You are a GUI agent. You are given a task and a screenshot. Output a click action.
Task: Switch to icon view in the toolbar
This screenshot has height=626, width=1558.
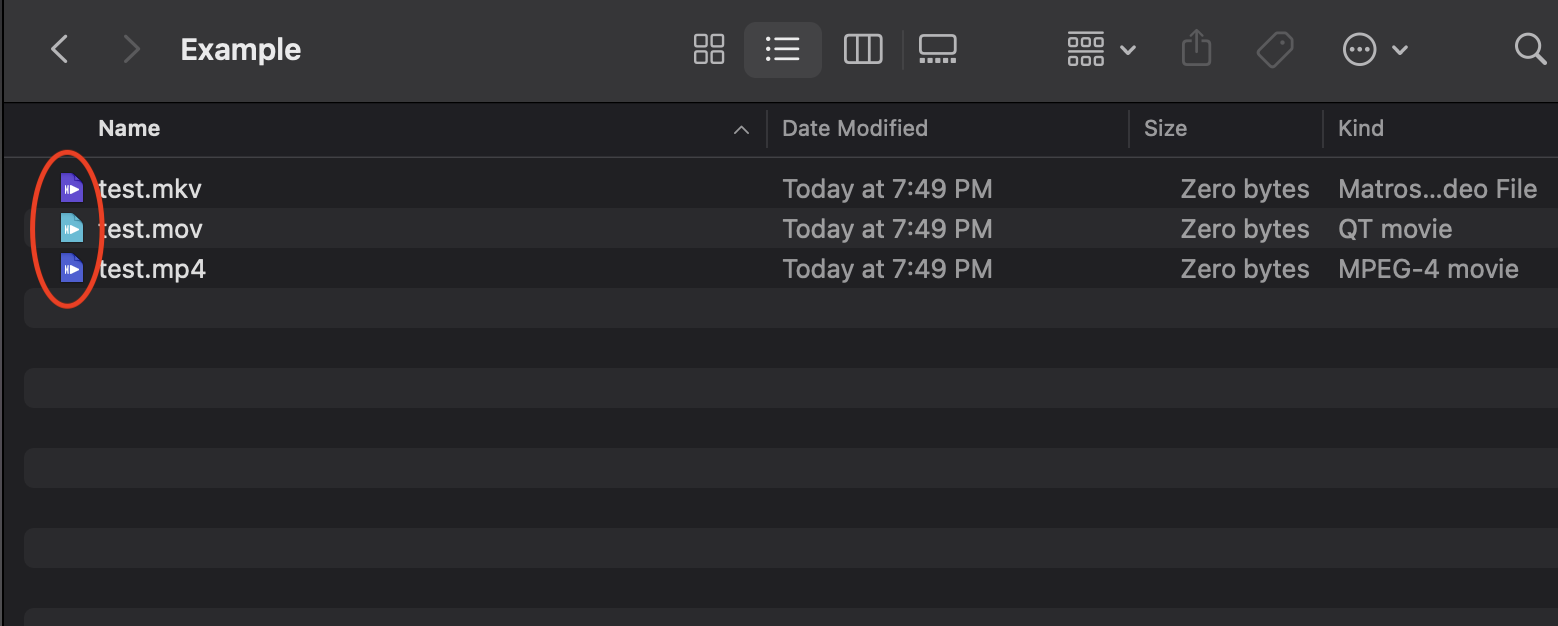708,48
